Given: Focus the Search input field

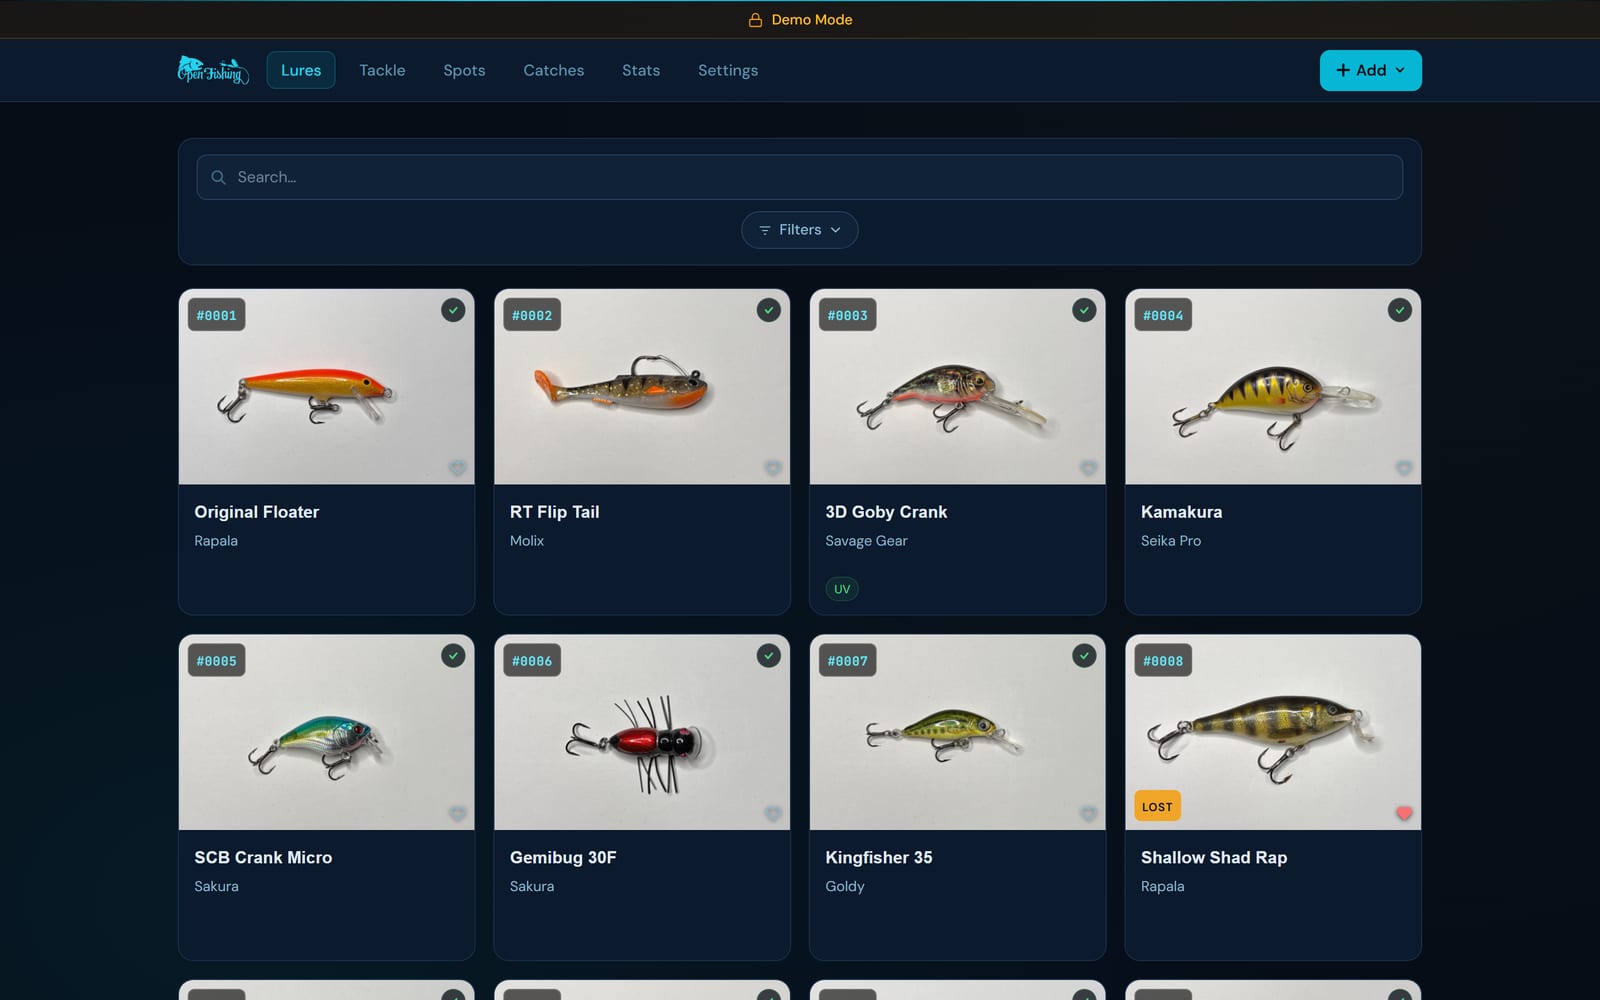Looking at the screenshot, I should [799, 177].
